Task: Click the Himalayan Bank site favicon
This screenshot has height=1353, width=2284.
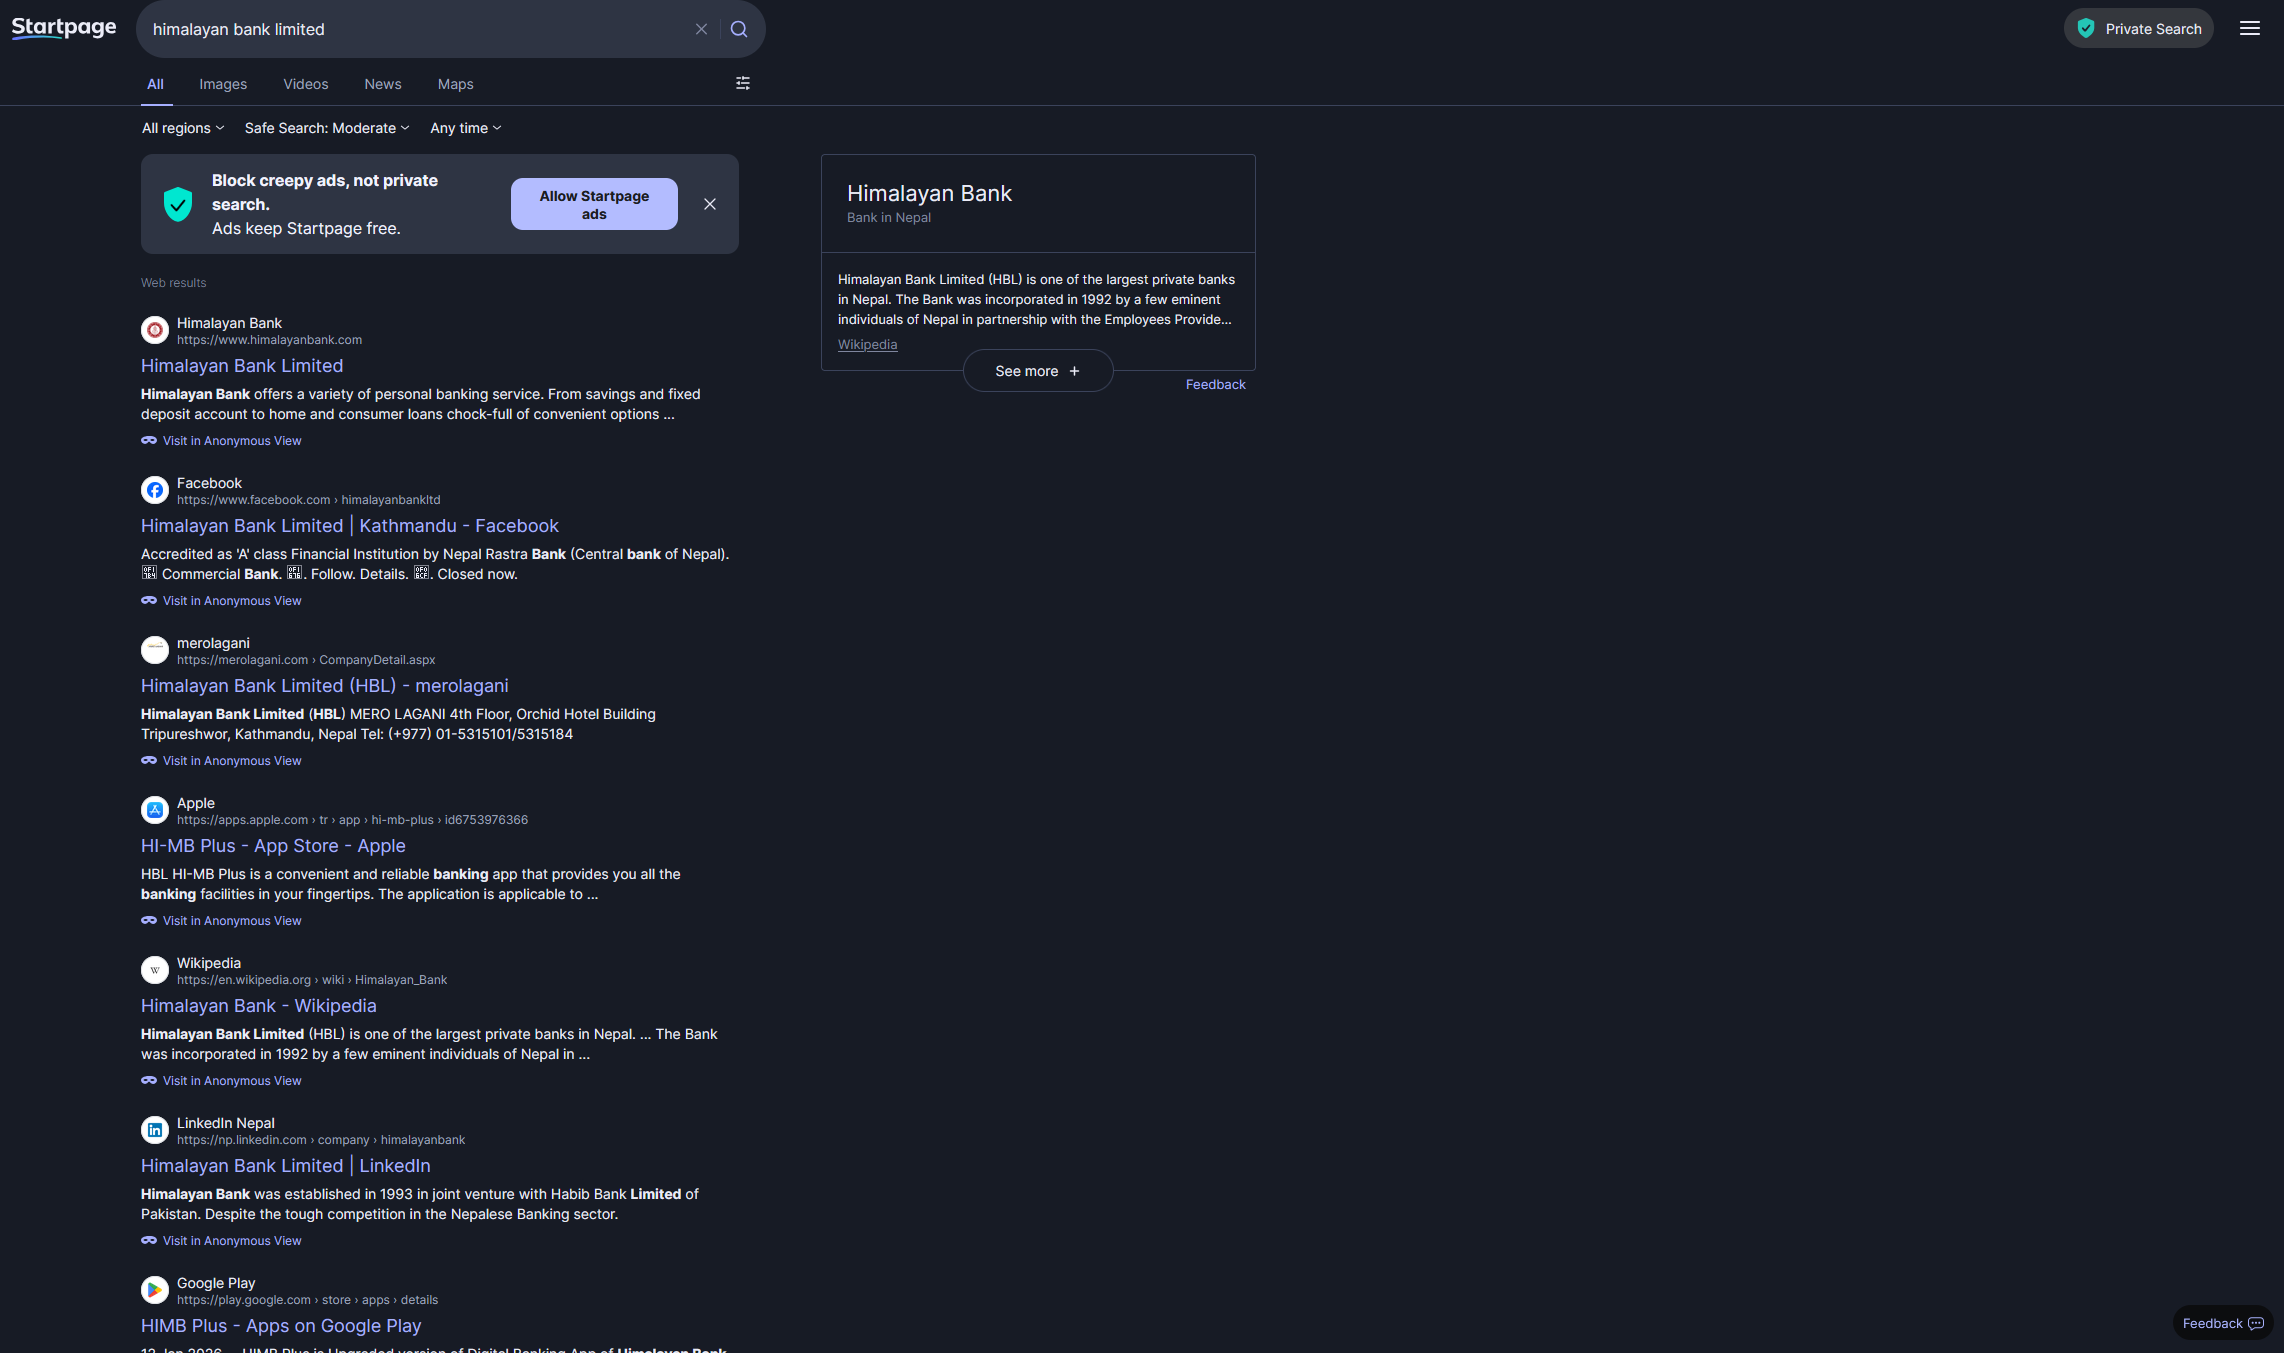Action: pos(155,330)
